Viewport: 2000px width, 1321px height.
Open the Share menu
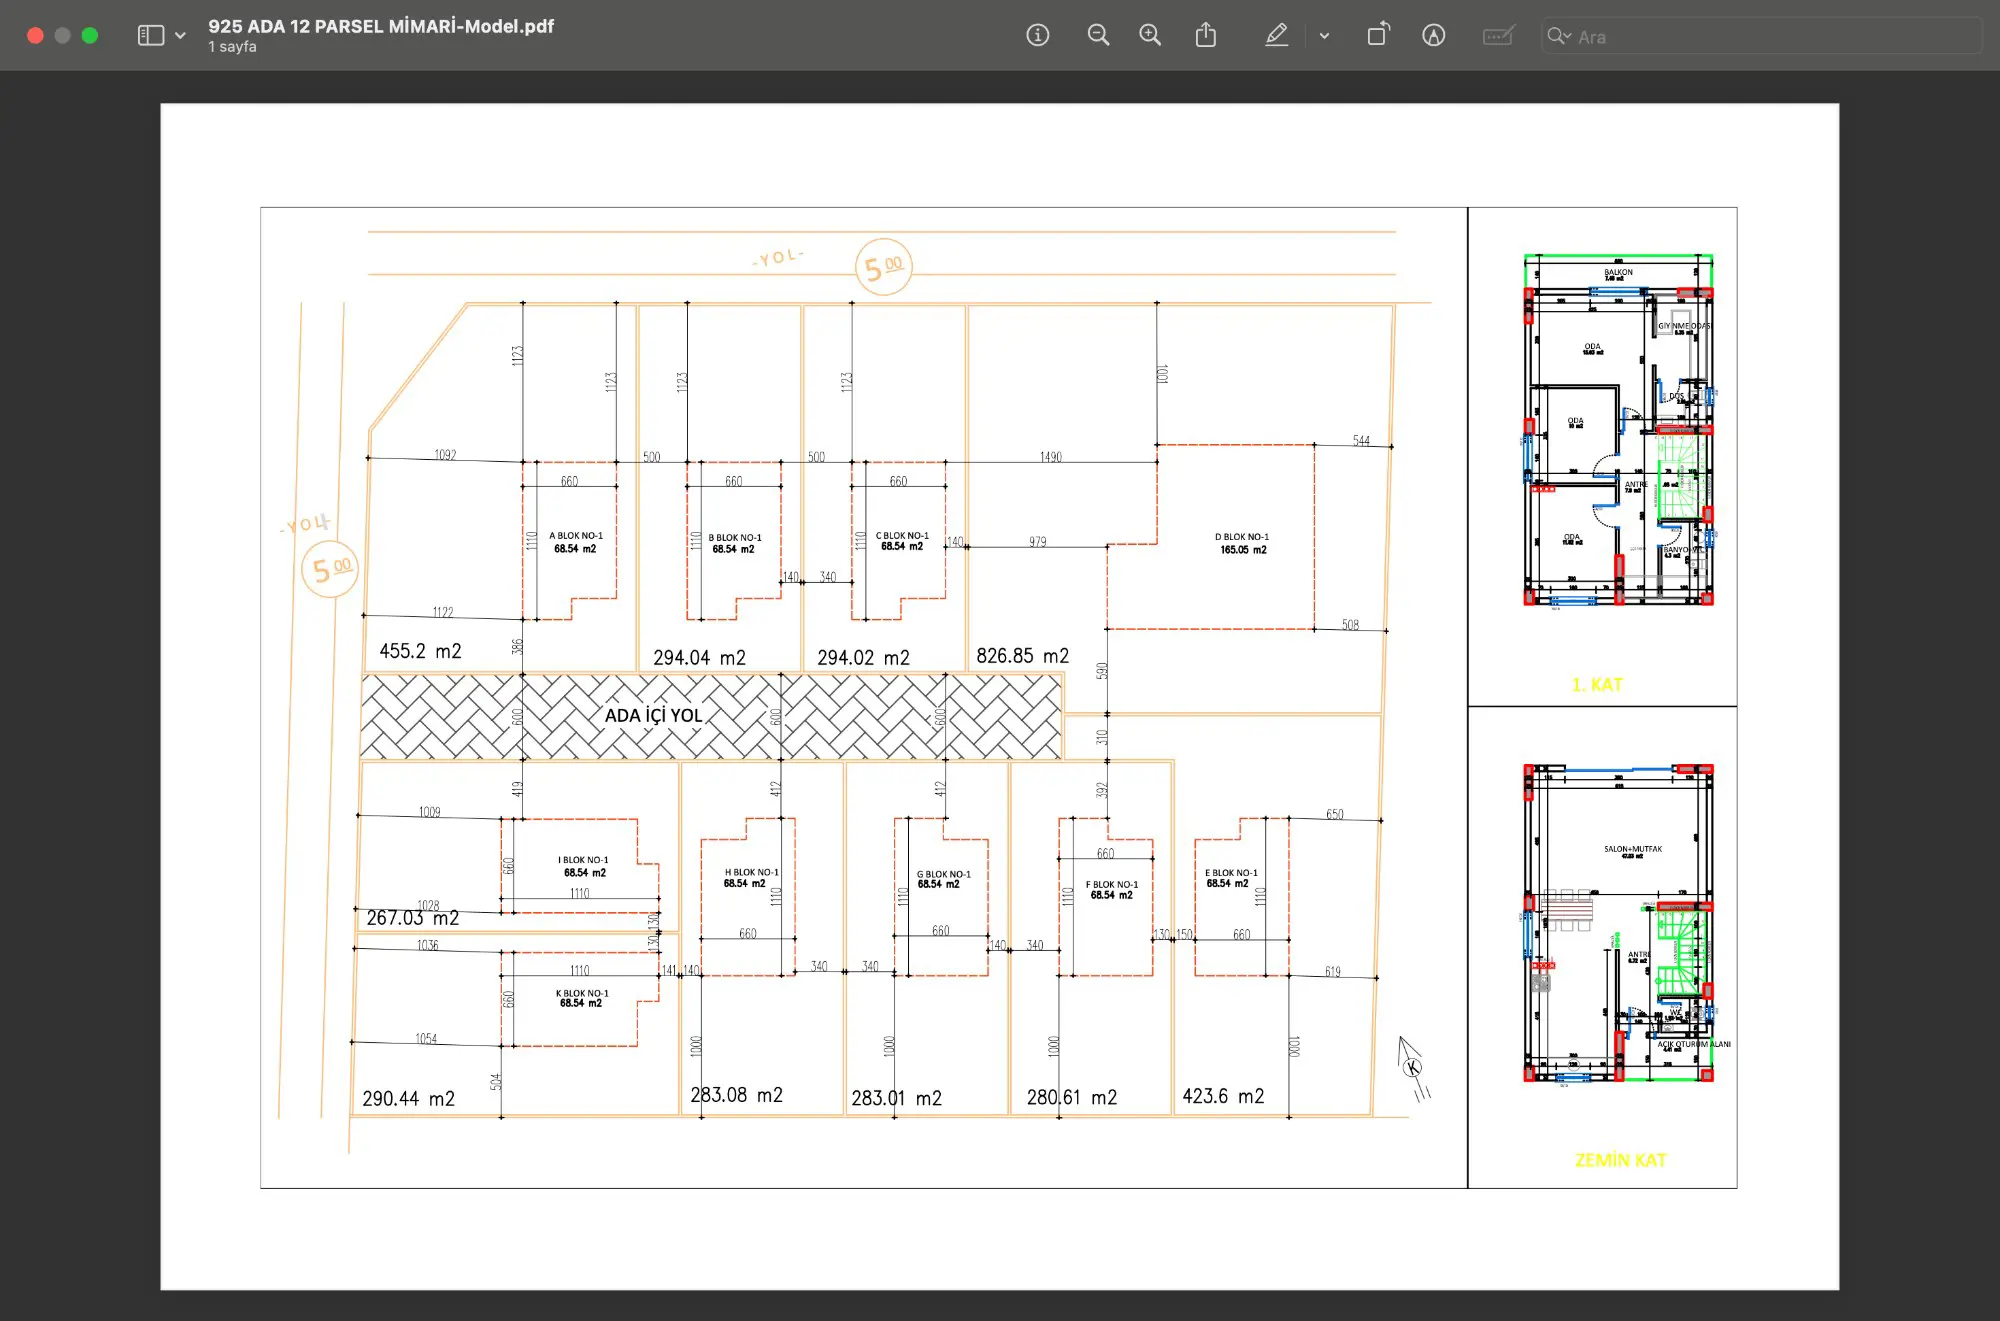coord(1206,36)
